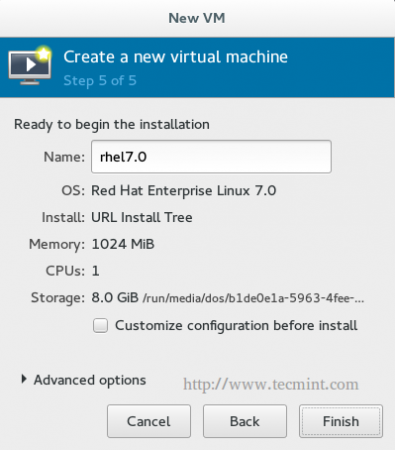395x450 pixels.
Task: Focus the Name field containing rhel7.0
Action: (x=211, y=157)
